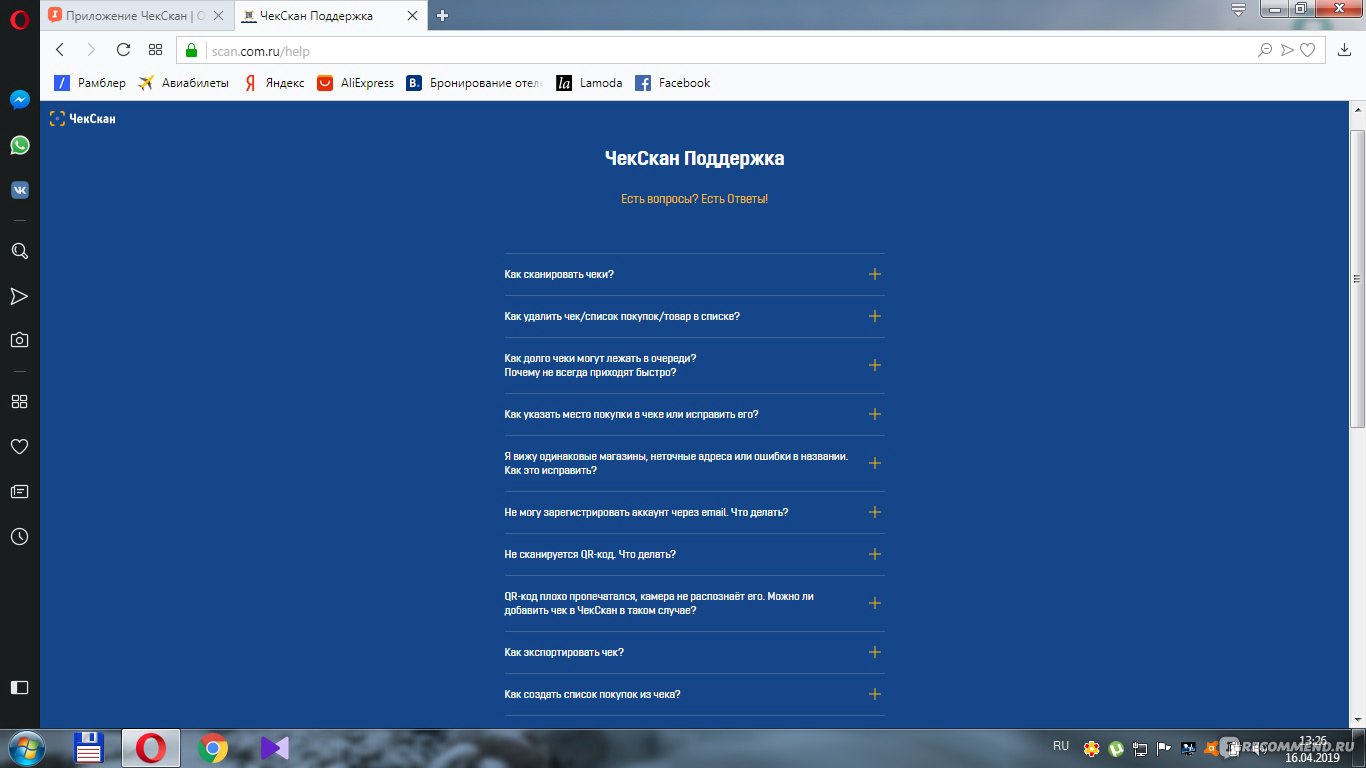
Task: Expand 'Как указать место покупки' plus
Action: pos(875,414)
